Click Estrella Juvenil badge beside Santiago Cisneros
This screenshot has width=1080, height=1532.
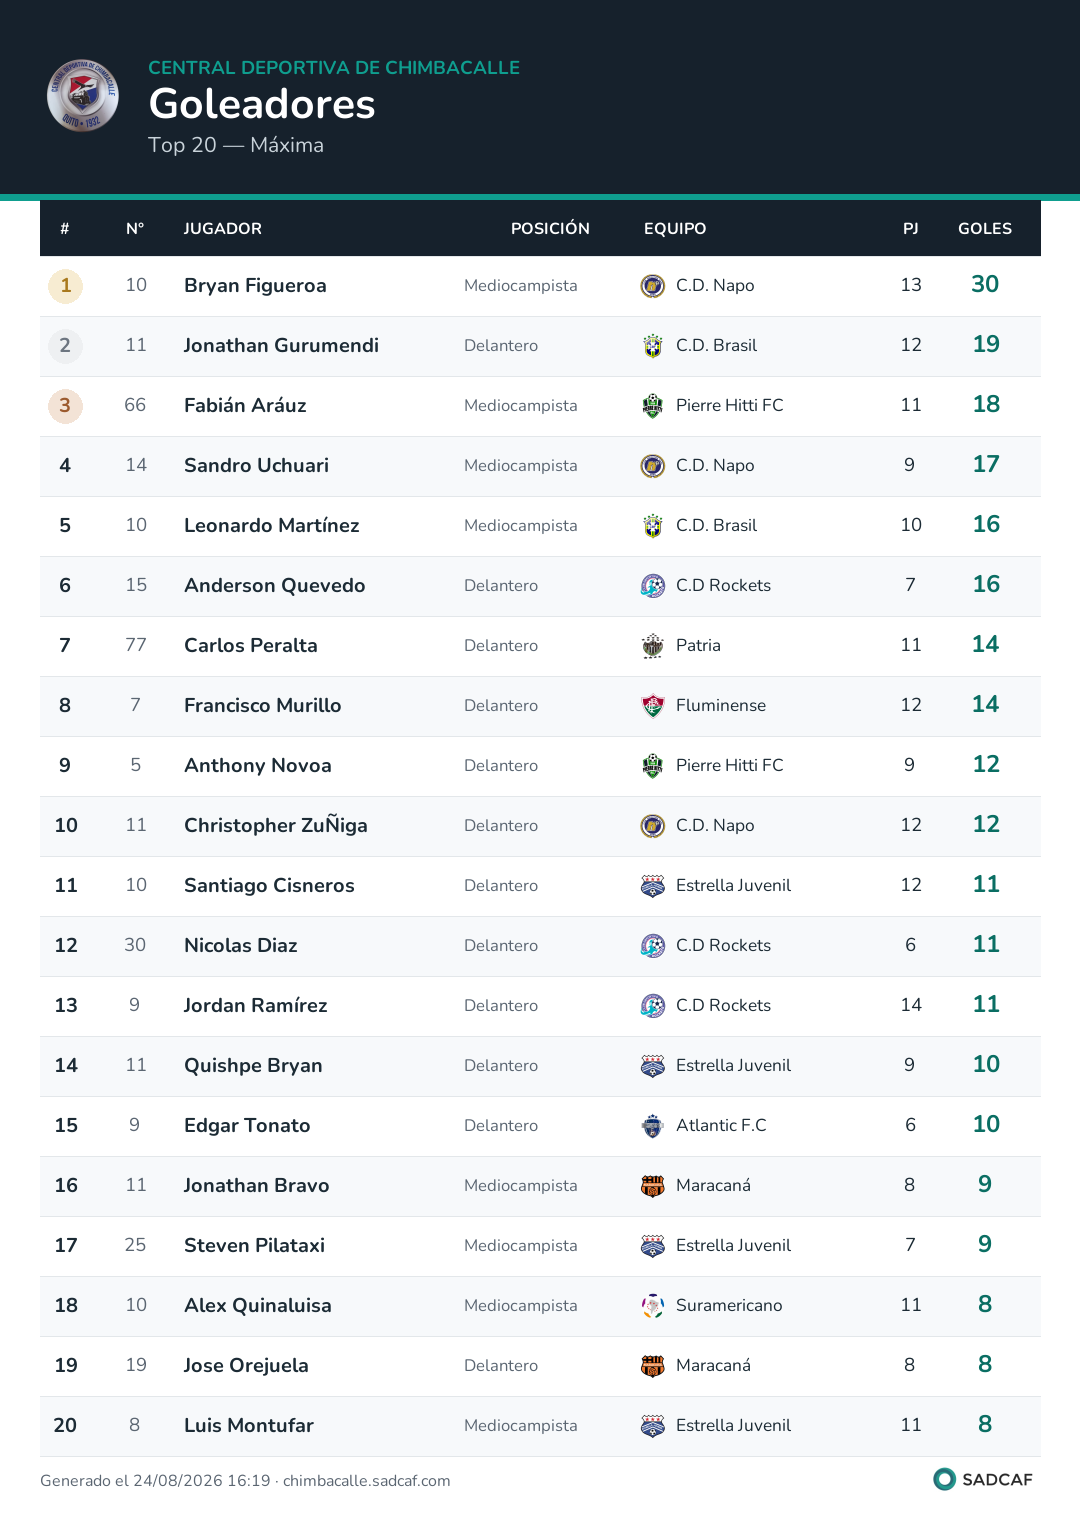653,886
